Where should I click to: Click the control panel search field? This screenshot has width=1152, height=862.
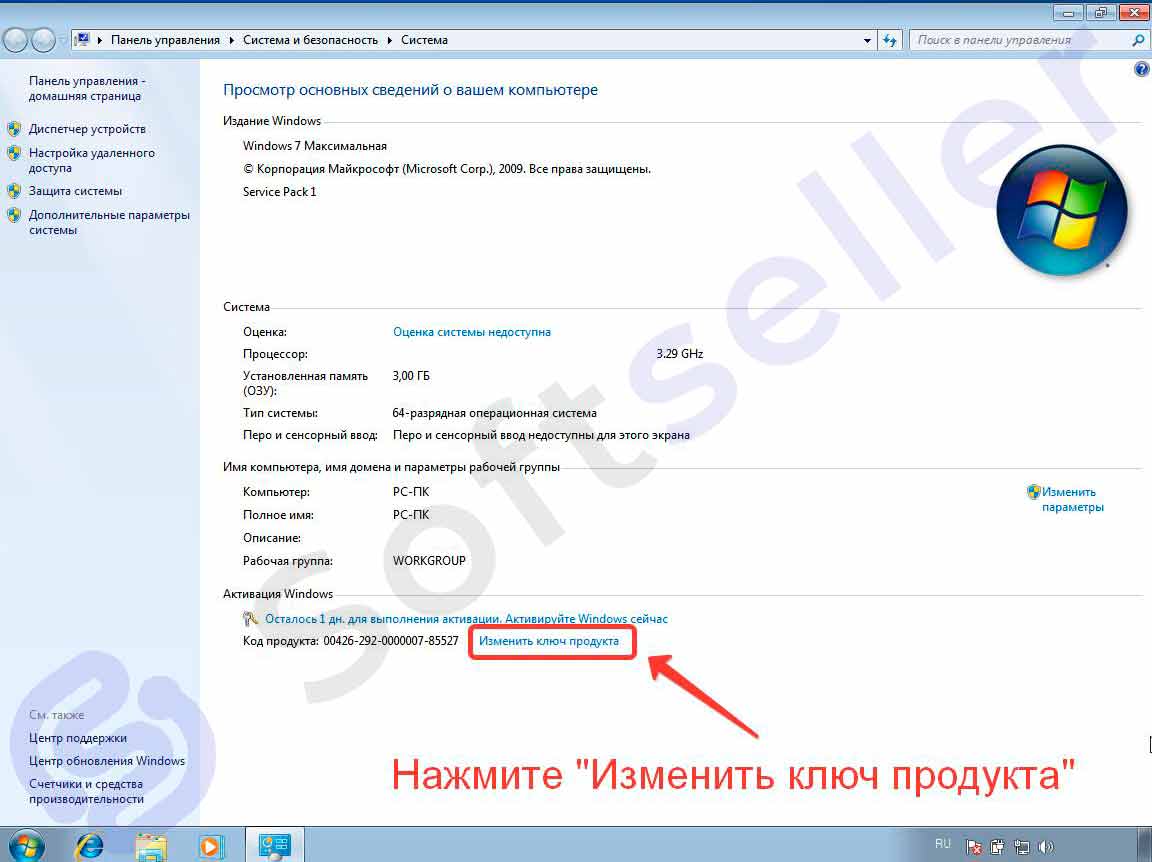coord(1020,40)
